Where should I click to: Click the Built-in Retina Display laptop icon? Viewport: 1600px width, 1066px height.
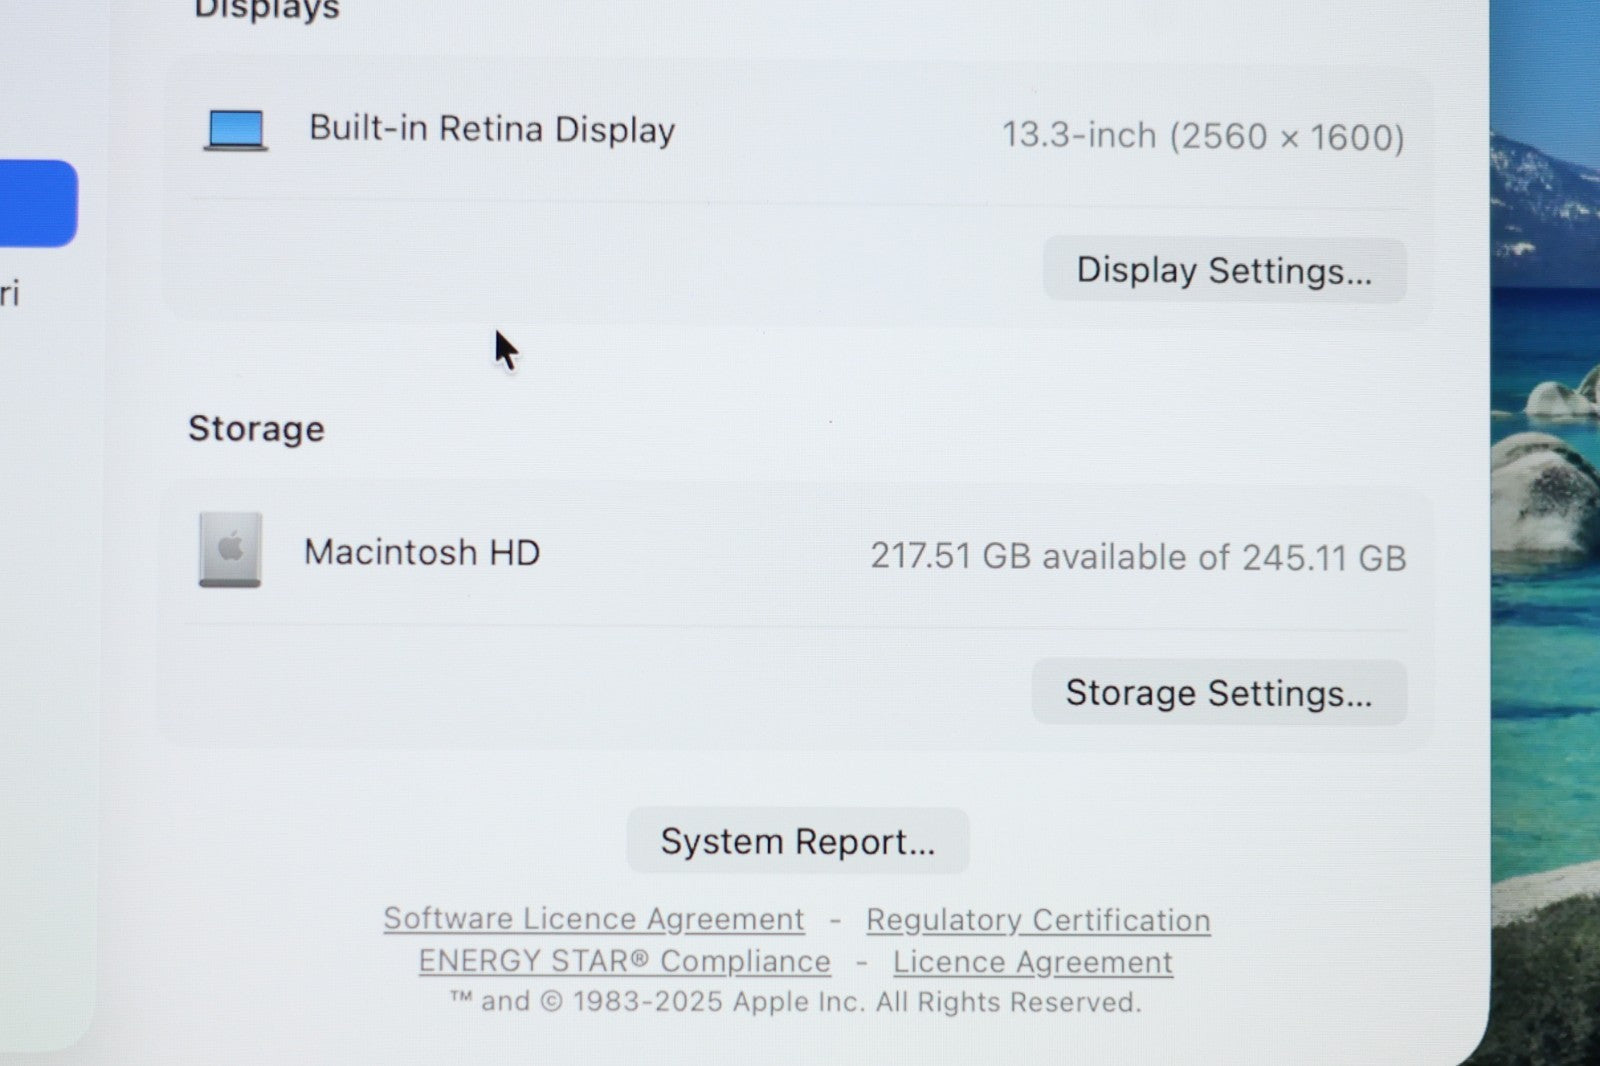click(235, 130)
